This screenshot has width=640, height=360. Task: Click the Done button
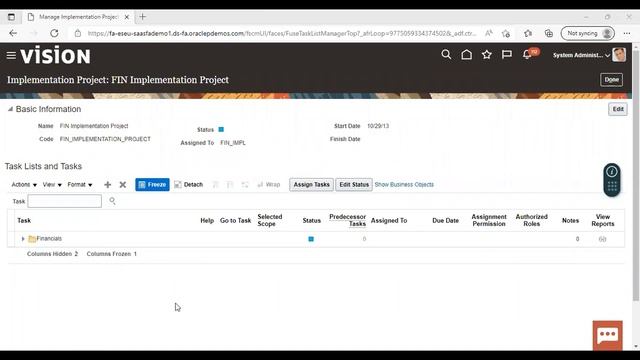(x=611, y=80)
